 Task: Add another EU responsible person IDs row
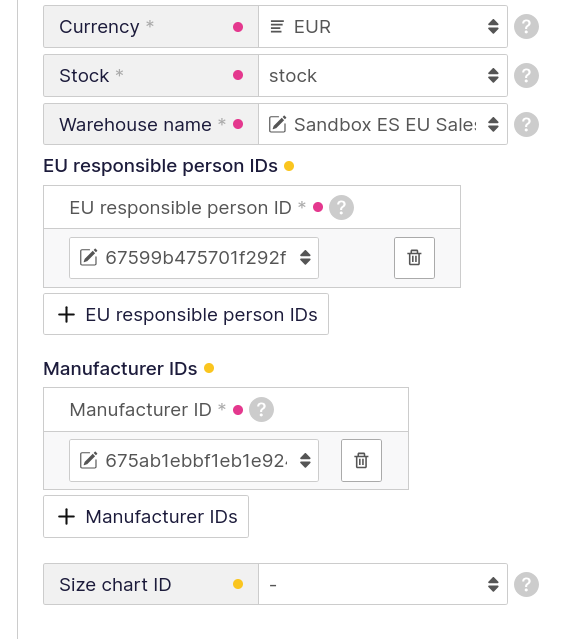[x=186, y=314]
